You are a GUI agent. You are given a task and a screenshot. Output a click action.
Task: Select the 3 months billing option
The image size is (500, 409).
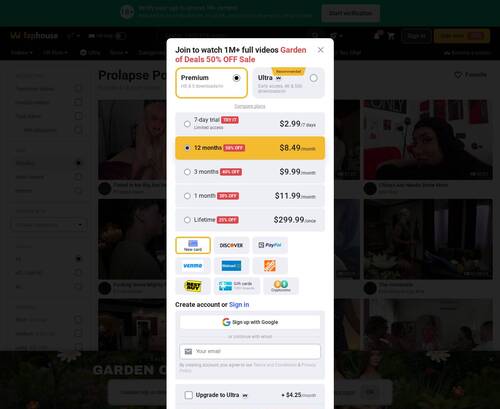coord(250,172)
